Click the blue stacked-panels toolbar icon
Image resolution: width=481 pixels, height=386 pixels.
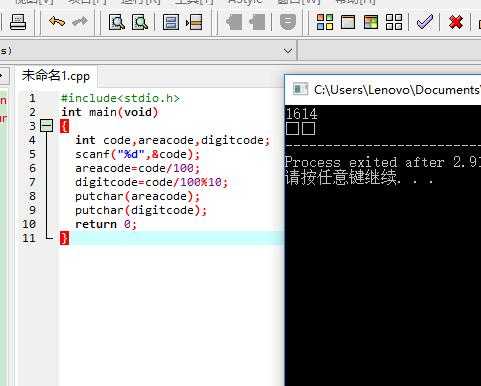tap(171, 22)
